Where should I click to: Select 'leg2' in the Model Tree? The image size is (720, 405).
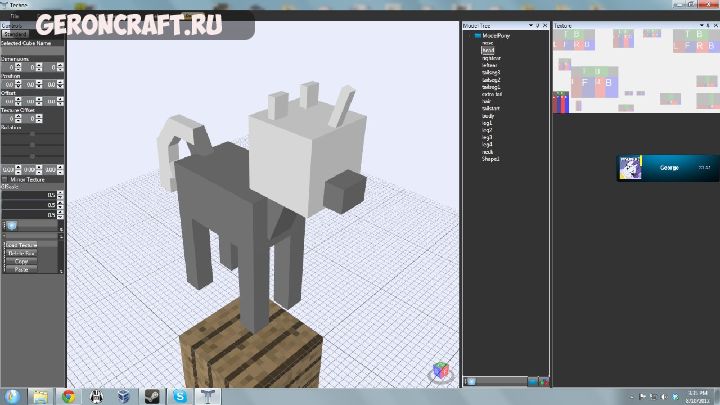tap(487, 130)
